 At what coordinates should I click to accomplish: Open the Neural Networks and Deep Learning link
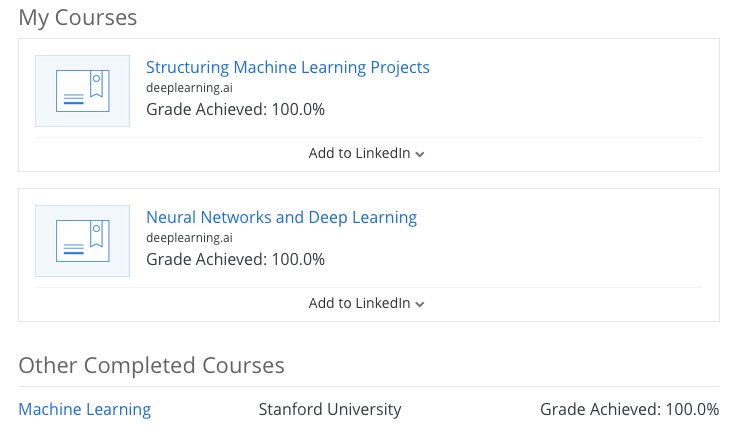point(281,218)
